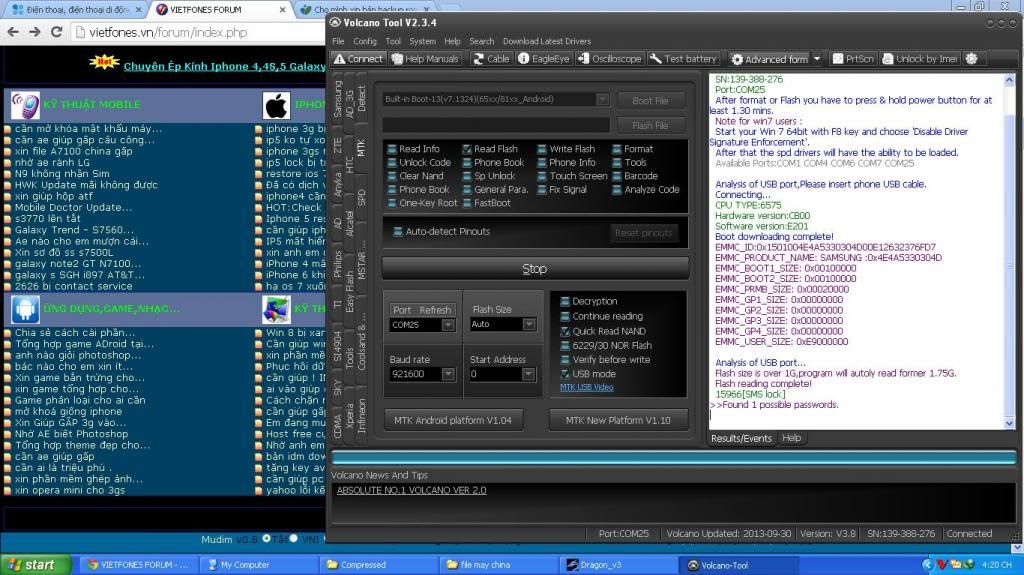
Task: Select the Samsung vertical tab
Action: (338, 99)
